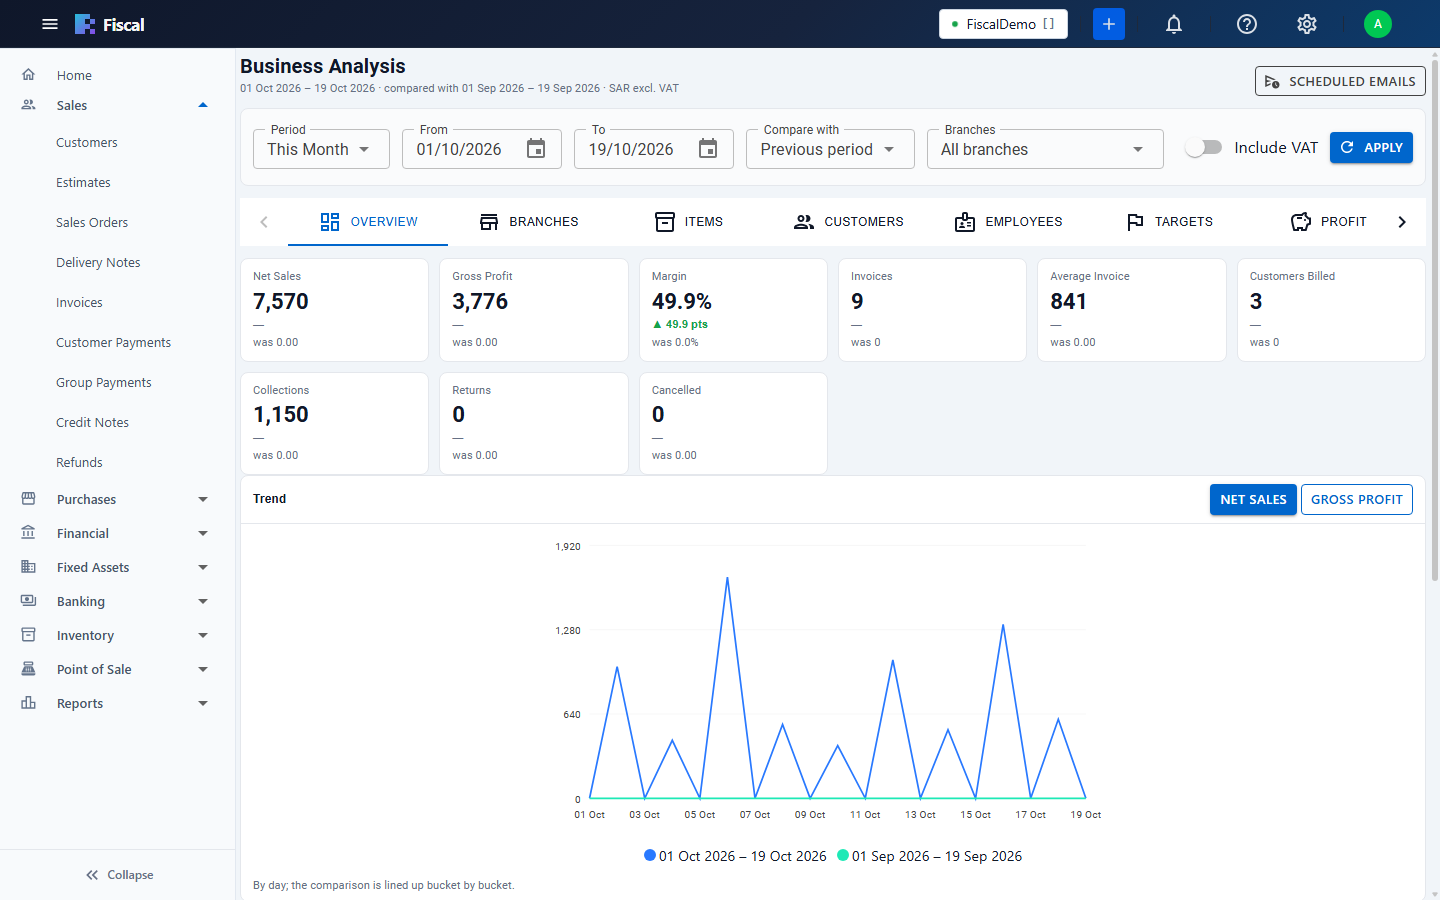Open the help question mark icon
Viewport: 1440px width, 900px height.
[1247, 24]
